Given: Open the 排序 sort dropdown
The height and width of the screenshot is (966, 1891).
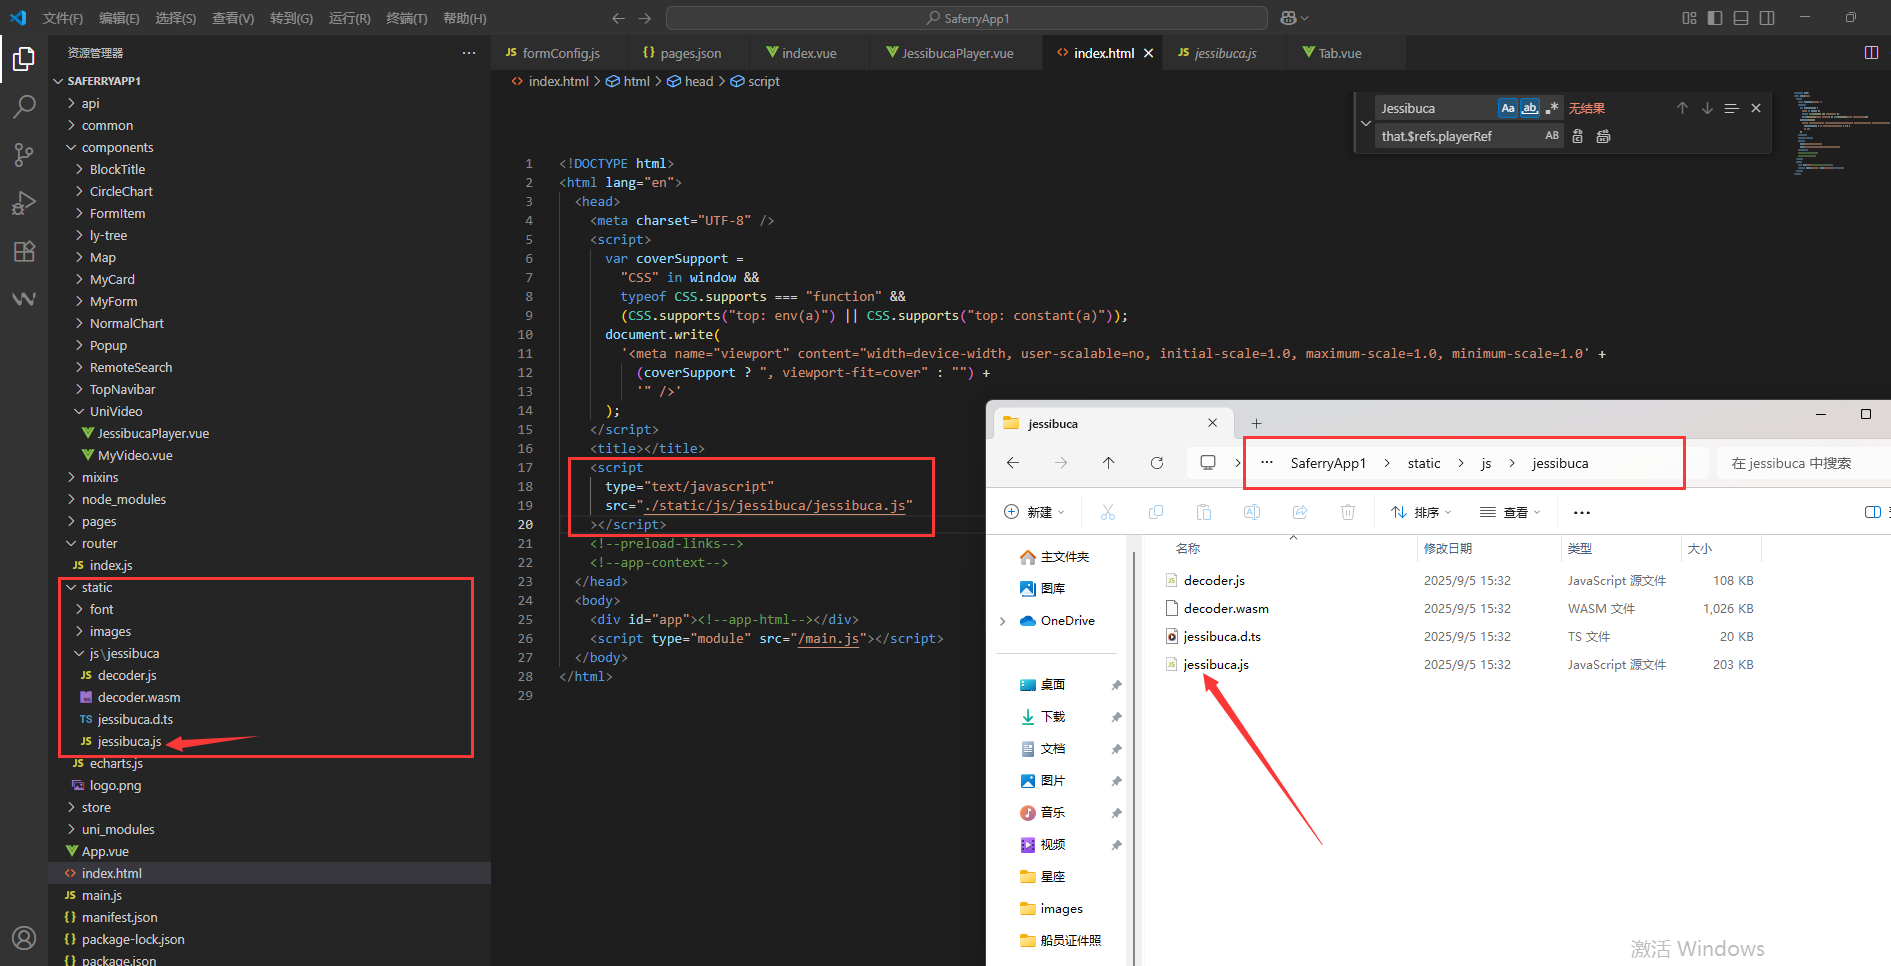Looking at the screenshot, I should [1422, 511].
